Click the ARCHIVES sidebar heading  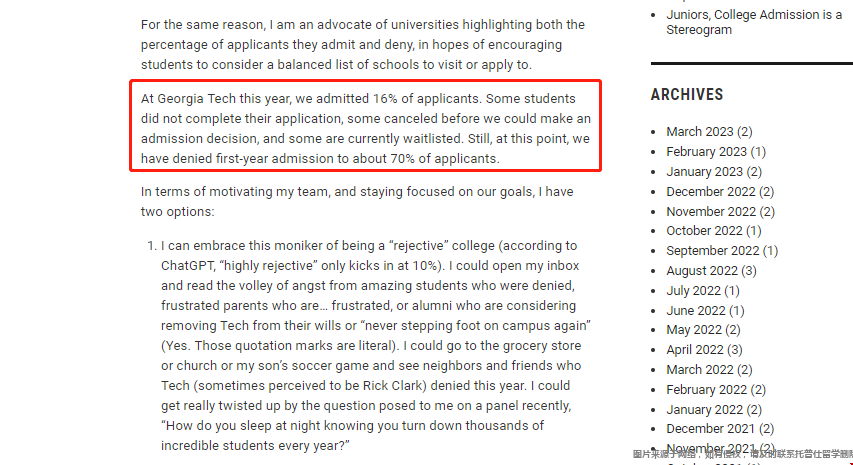(687, 95)
